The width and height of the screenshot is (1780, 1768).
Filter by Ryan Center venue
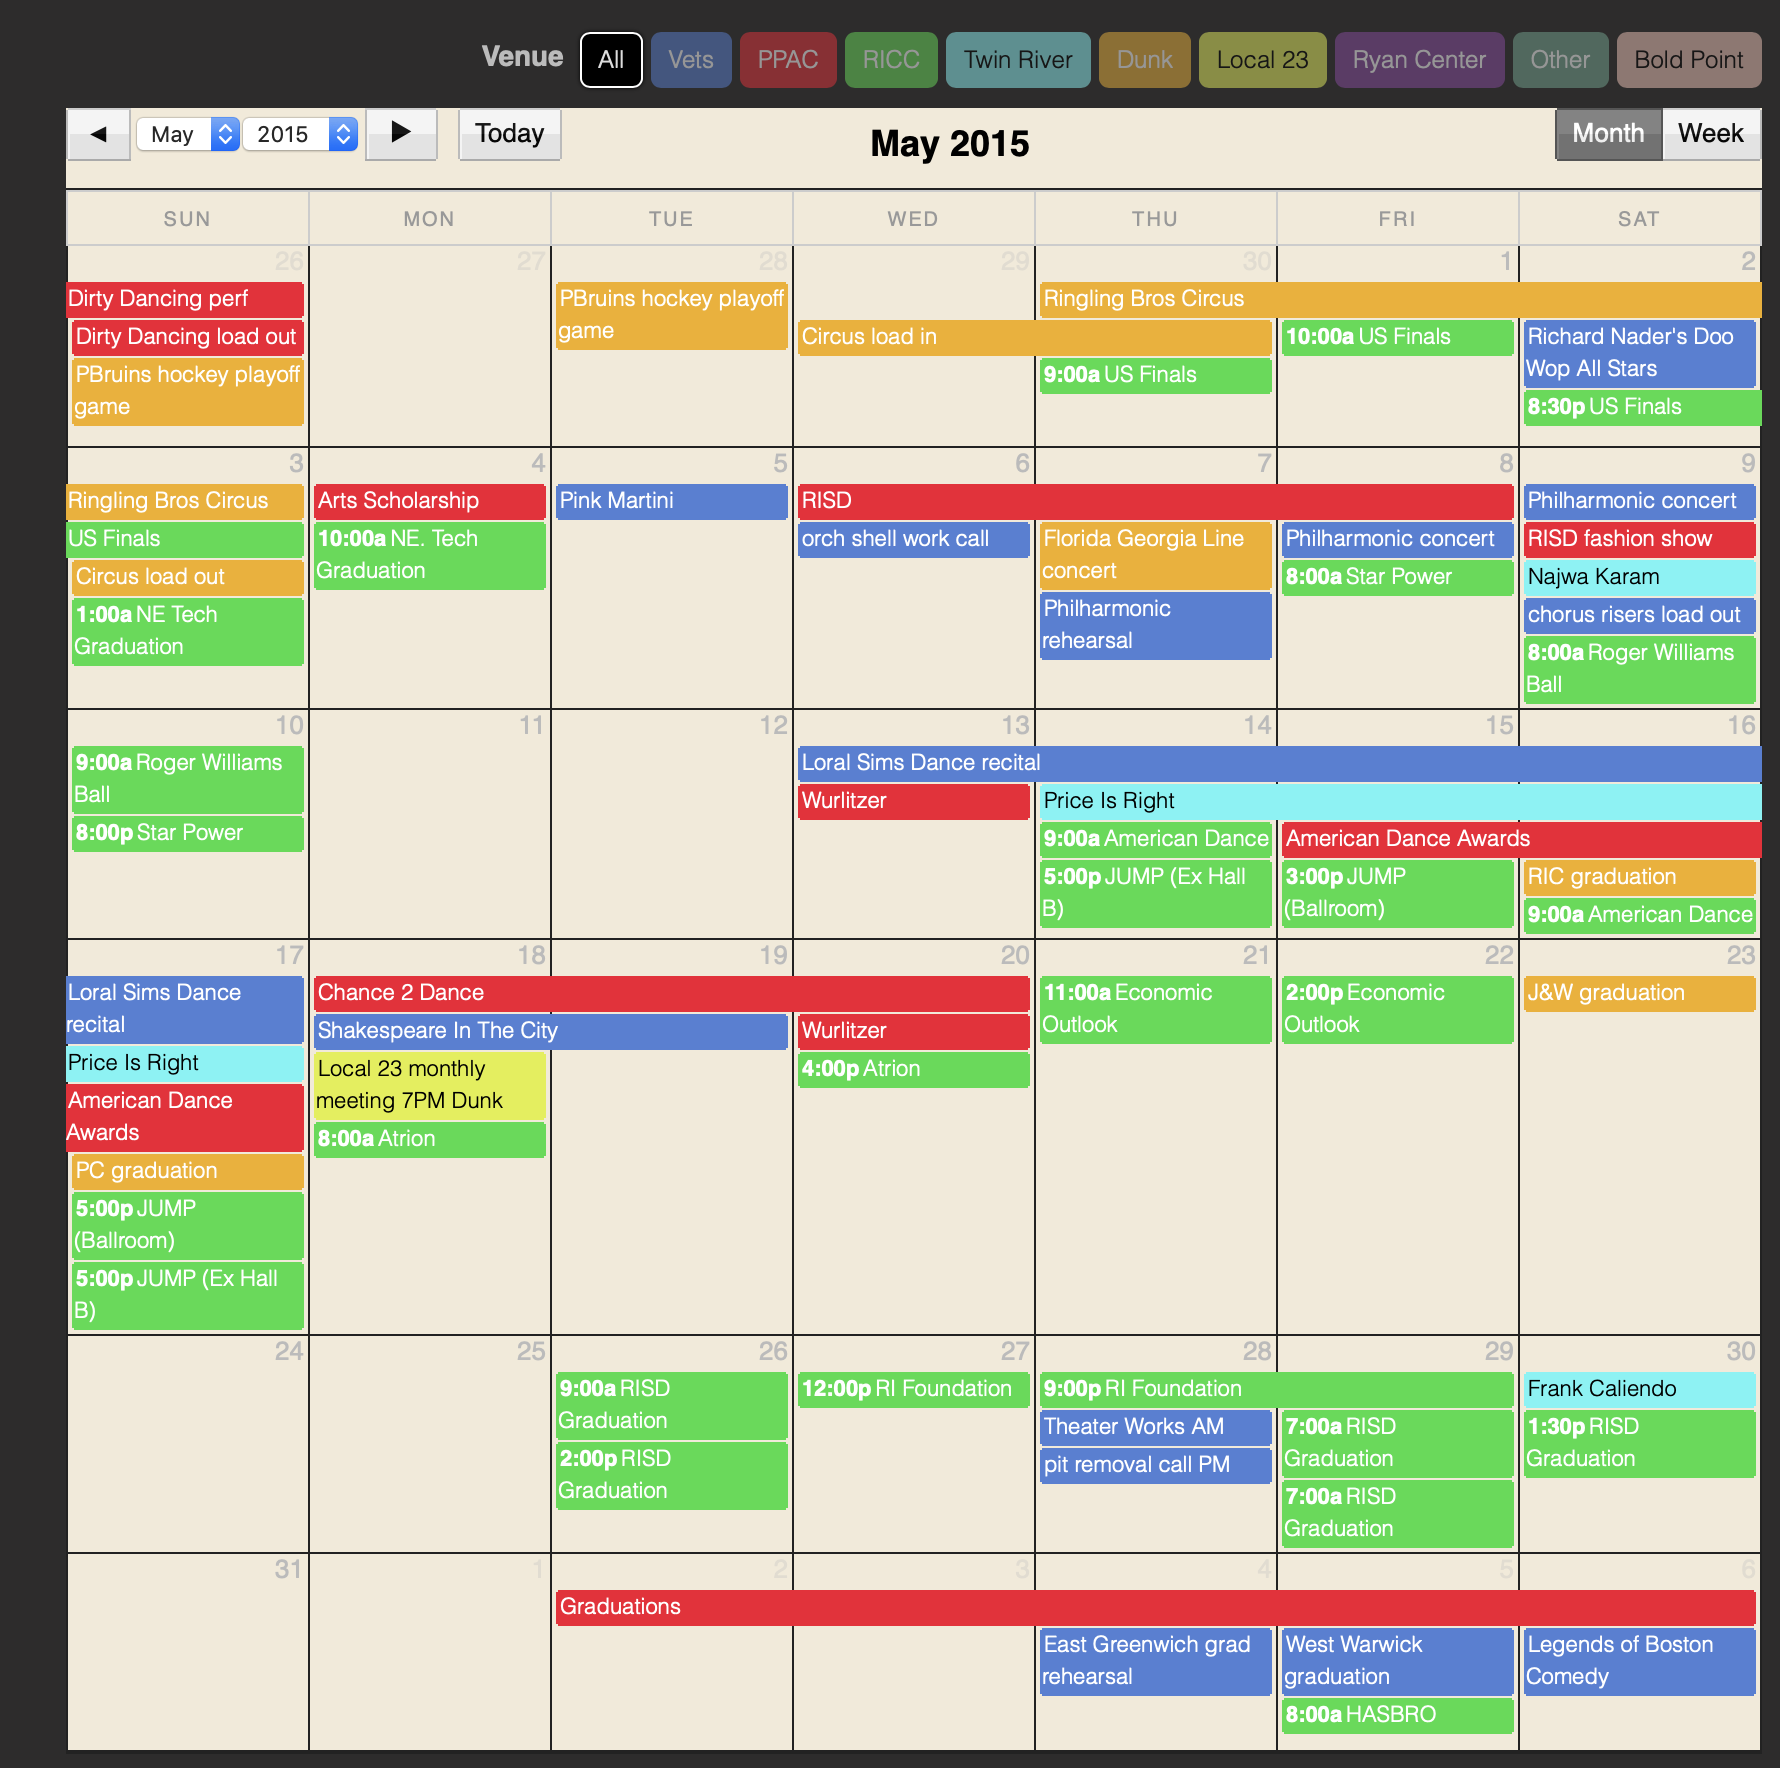[1418, 60]
